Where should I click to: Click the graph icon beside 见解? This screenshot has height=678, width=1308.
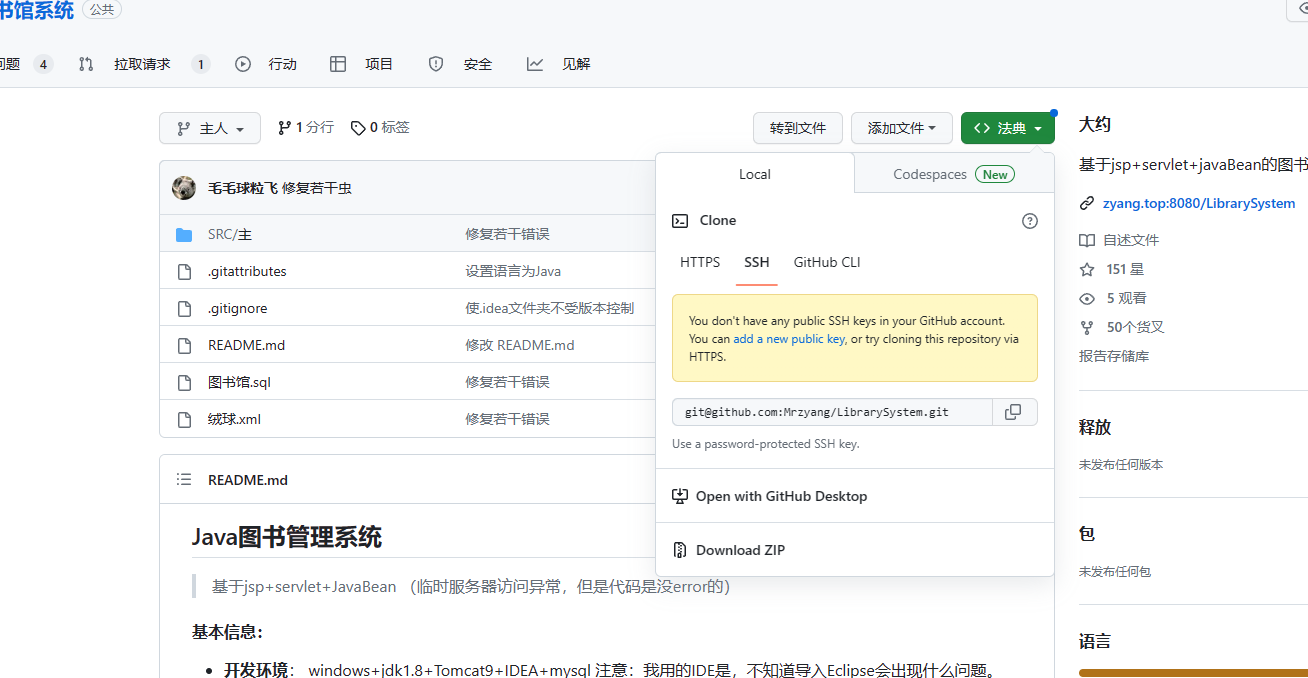coord(535,64)
